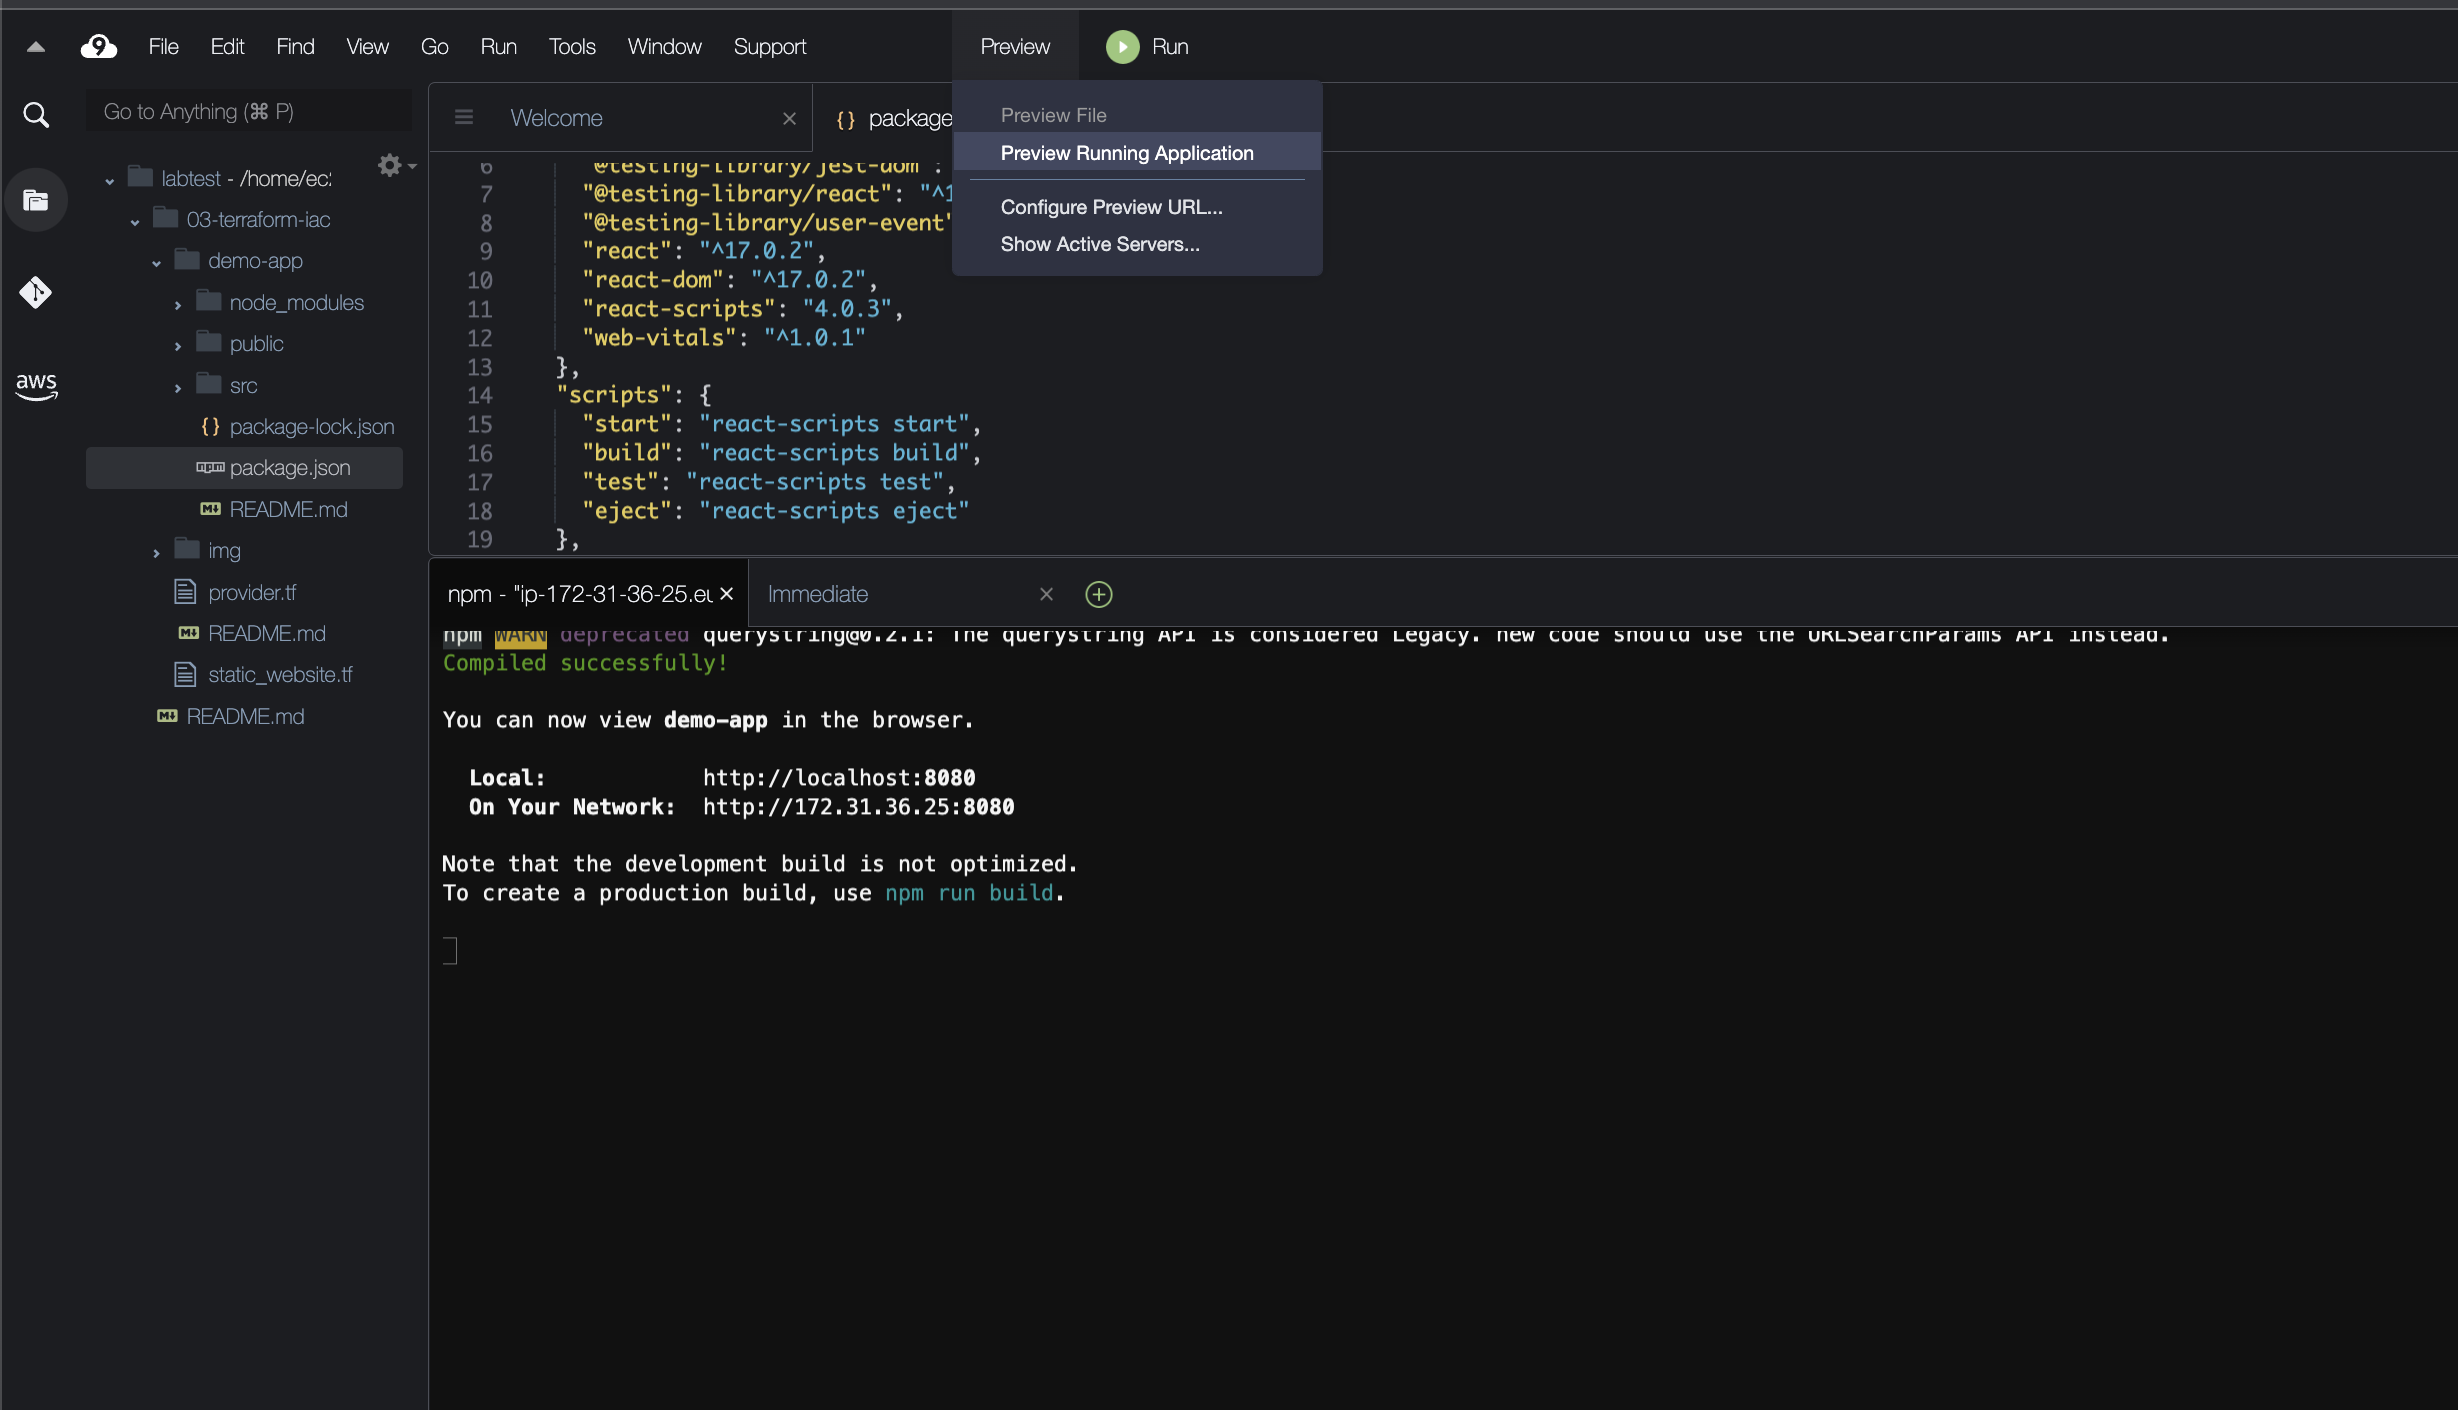
Task: Select Preview File menu entry
Action: [x=1137, y=115]
